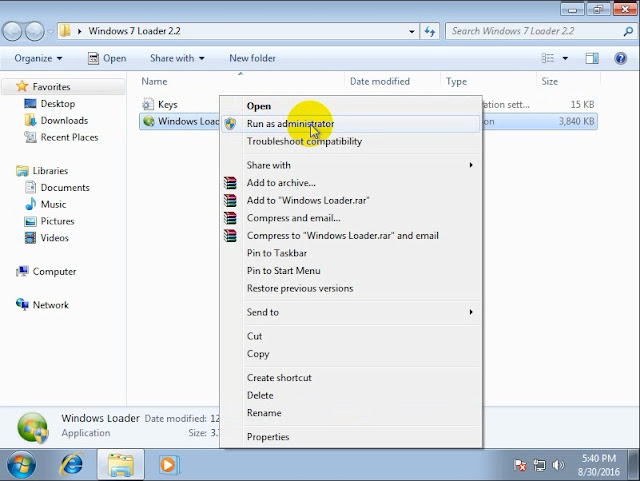Screen dimensions: 640x481
Task: Sort by the Name column header
Action: [x=240, y=81]
